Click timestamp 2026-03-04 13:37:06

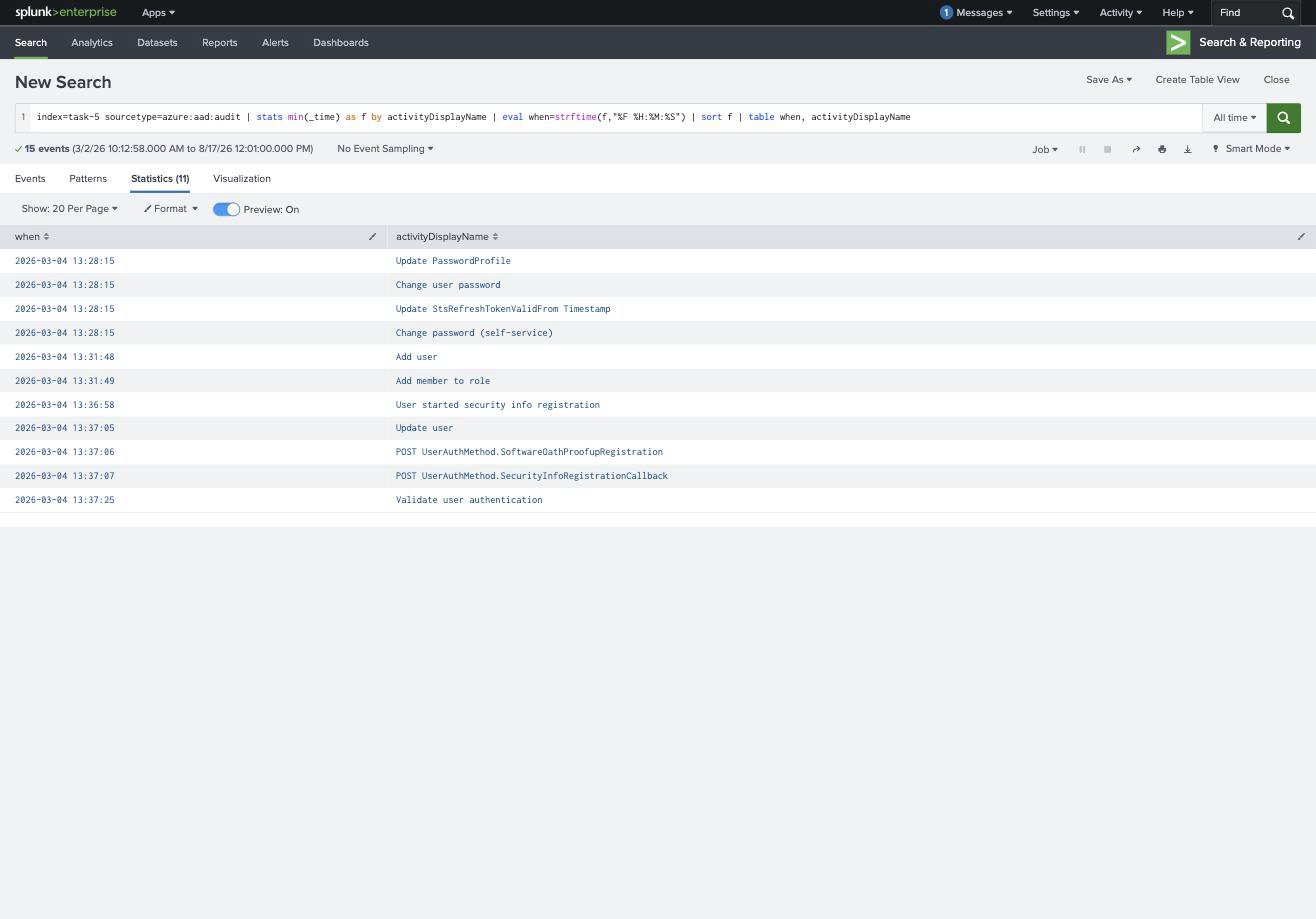(x=65, y=452)
